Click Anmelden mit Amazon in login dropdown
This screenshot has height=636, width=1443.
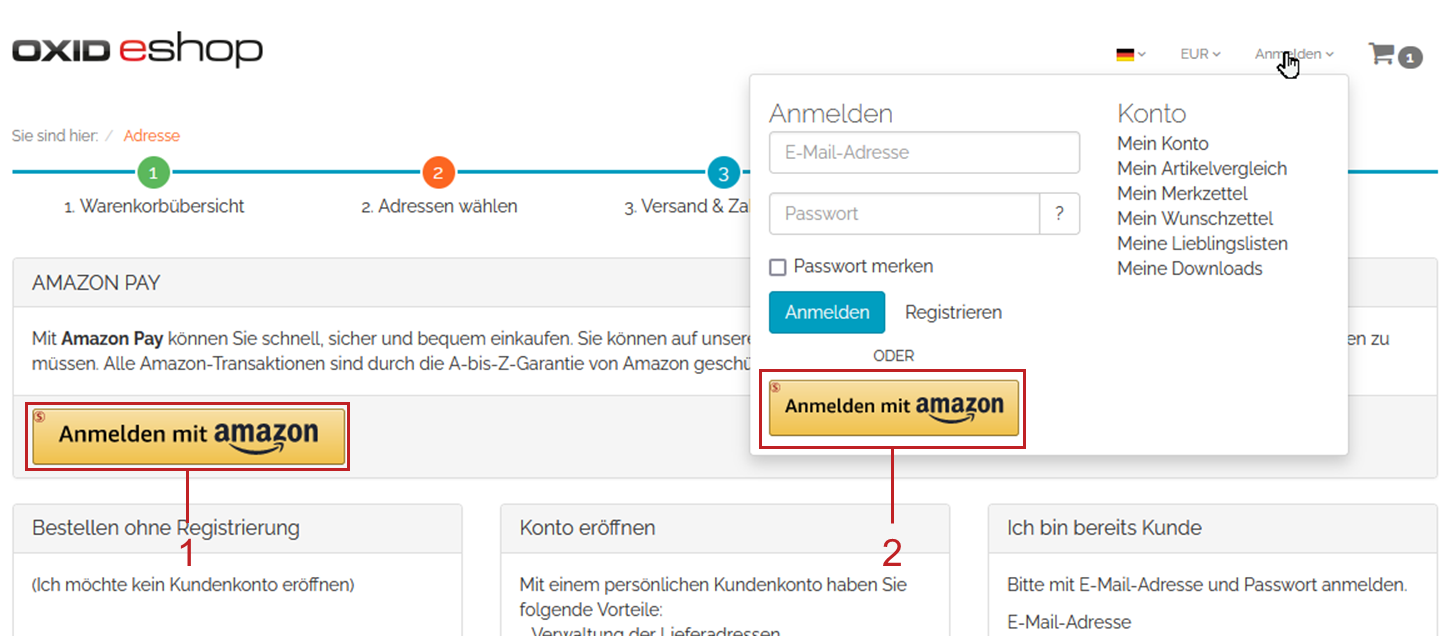click(893, 408)
